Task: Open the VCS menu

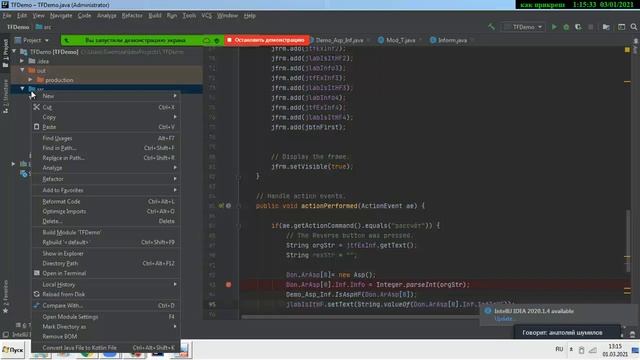Action: click(x=207, y=16)
